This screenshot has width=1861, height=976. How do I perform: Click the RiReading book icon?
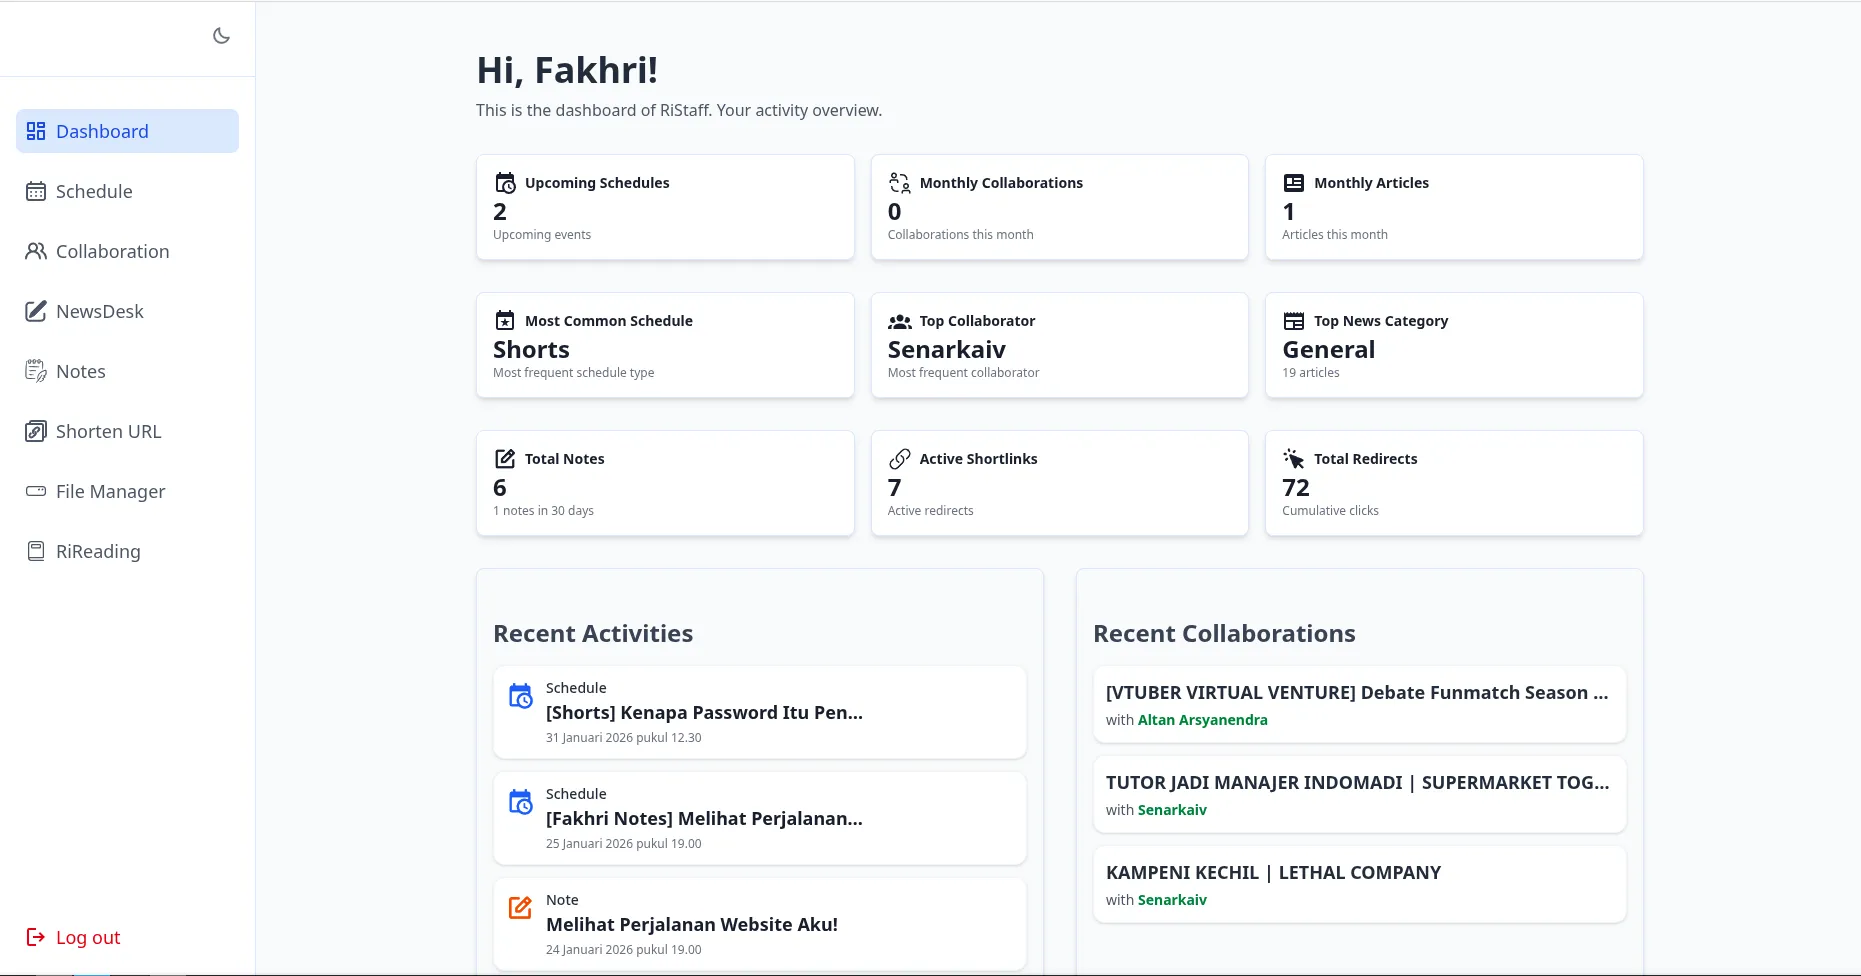[36, 551]
